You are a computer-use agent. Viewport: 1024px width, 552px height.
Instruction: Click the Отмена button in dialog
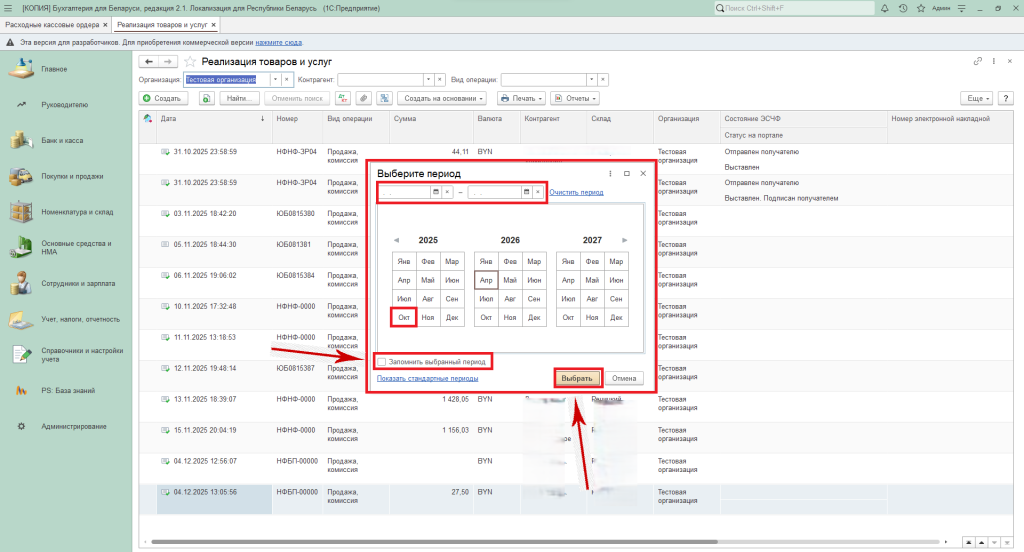click(624, 379)
